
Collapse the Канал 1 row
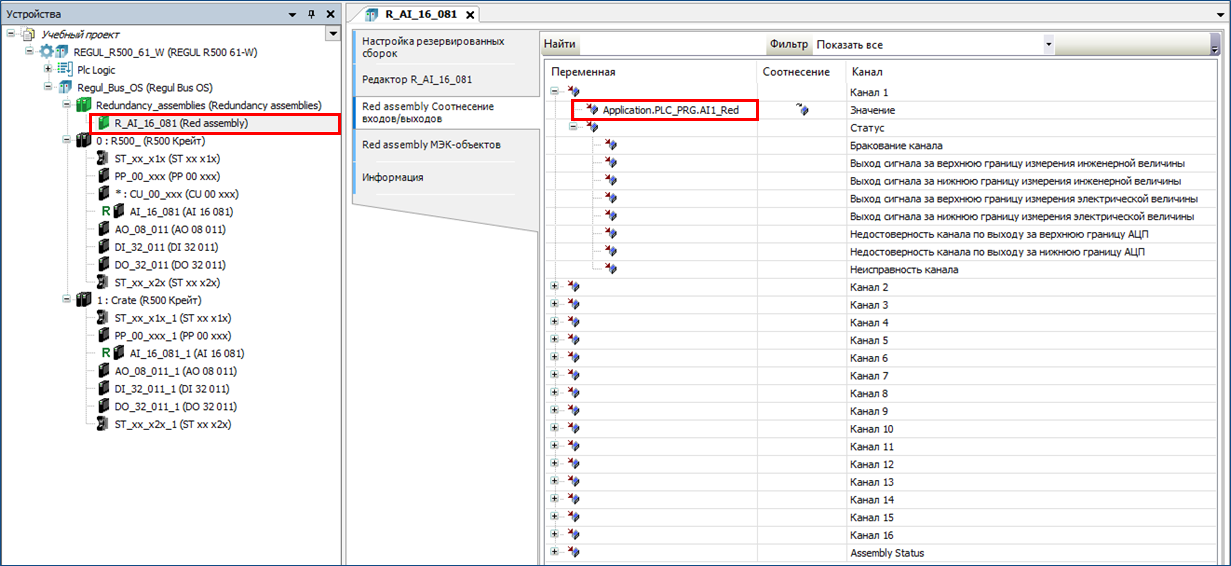click(555, 92)
